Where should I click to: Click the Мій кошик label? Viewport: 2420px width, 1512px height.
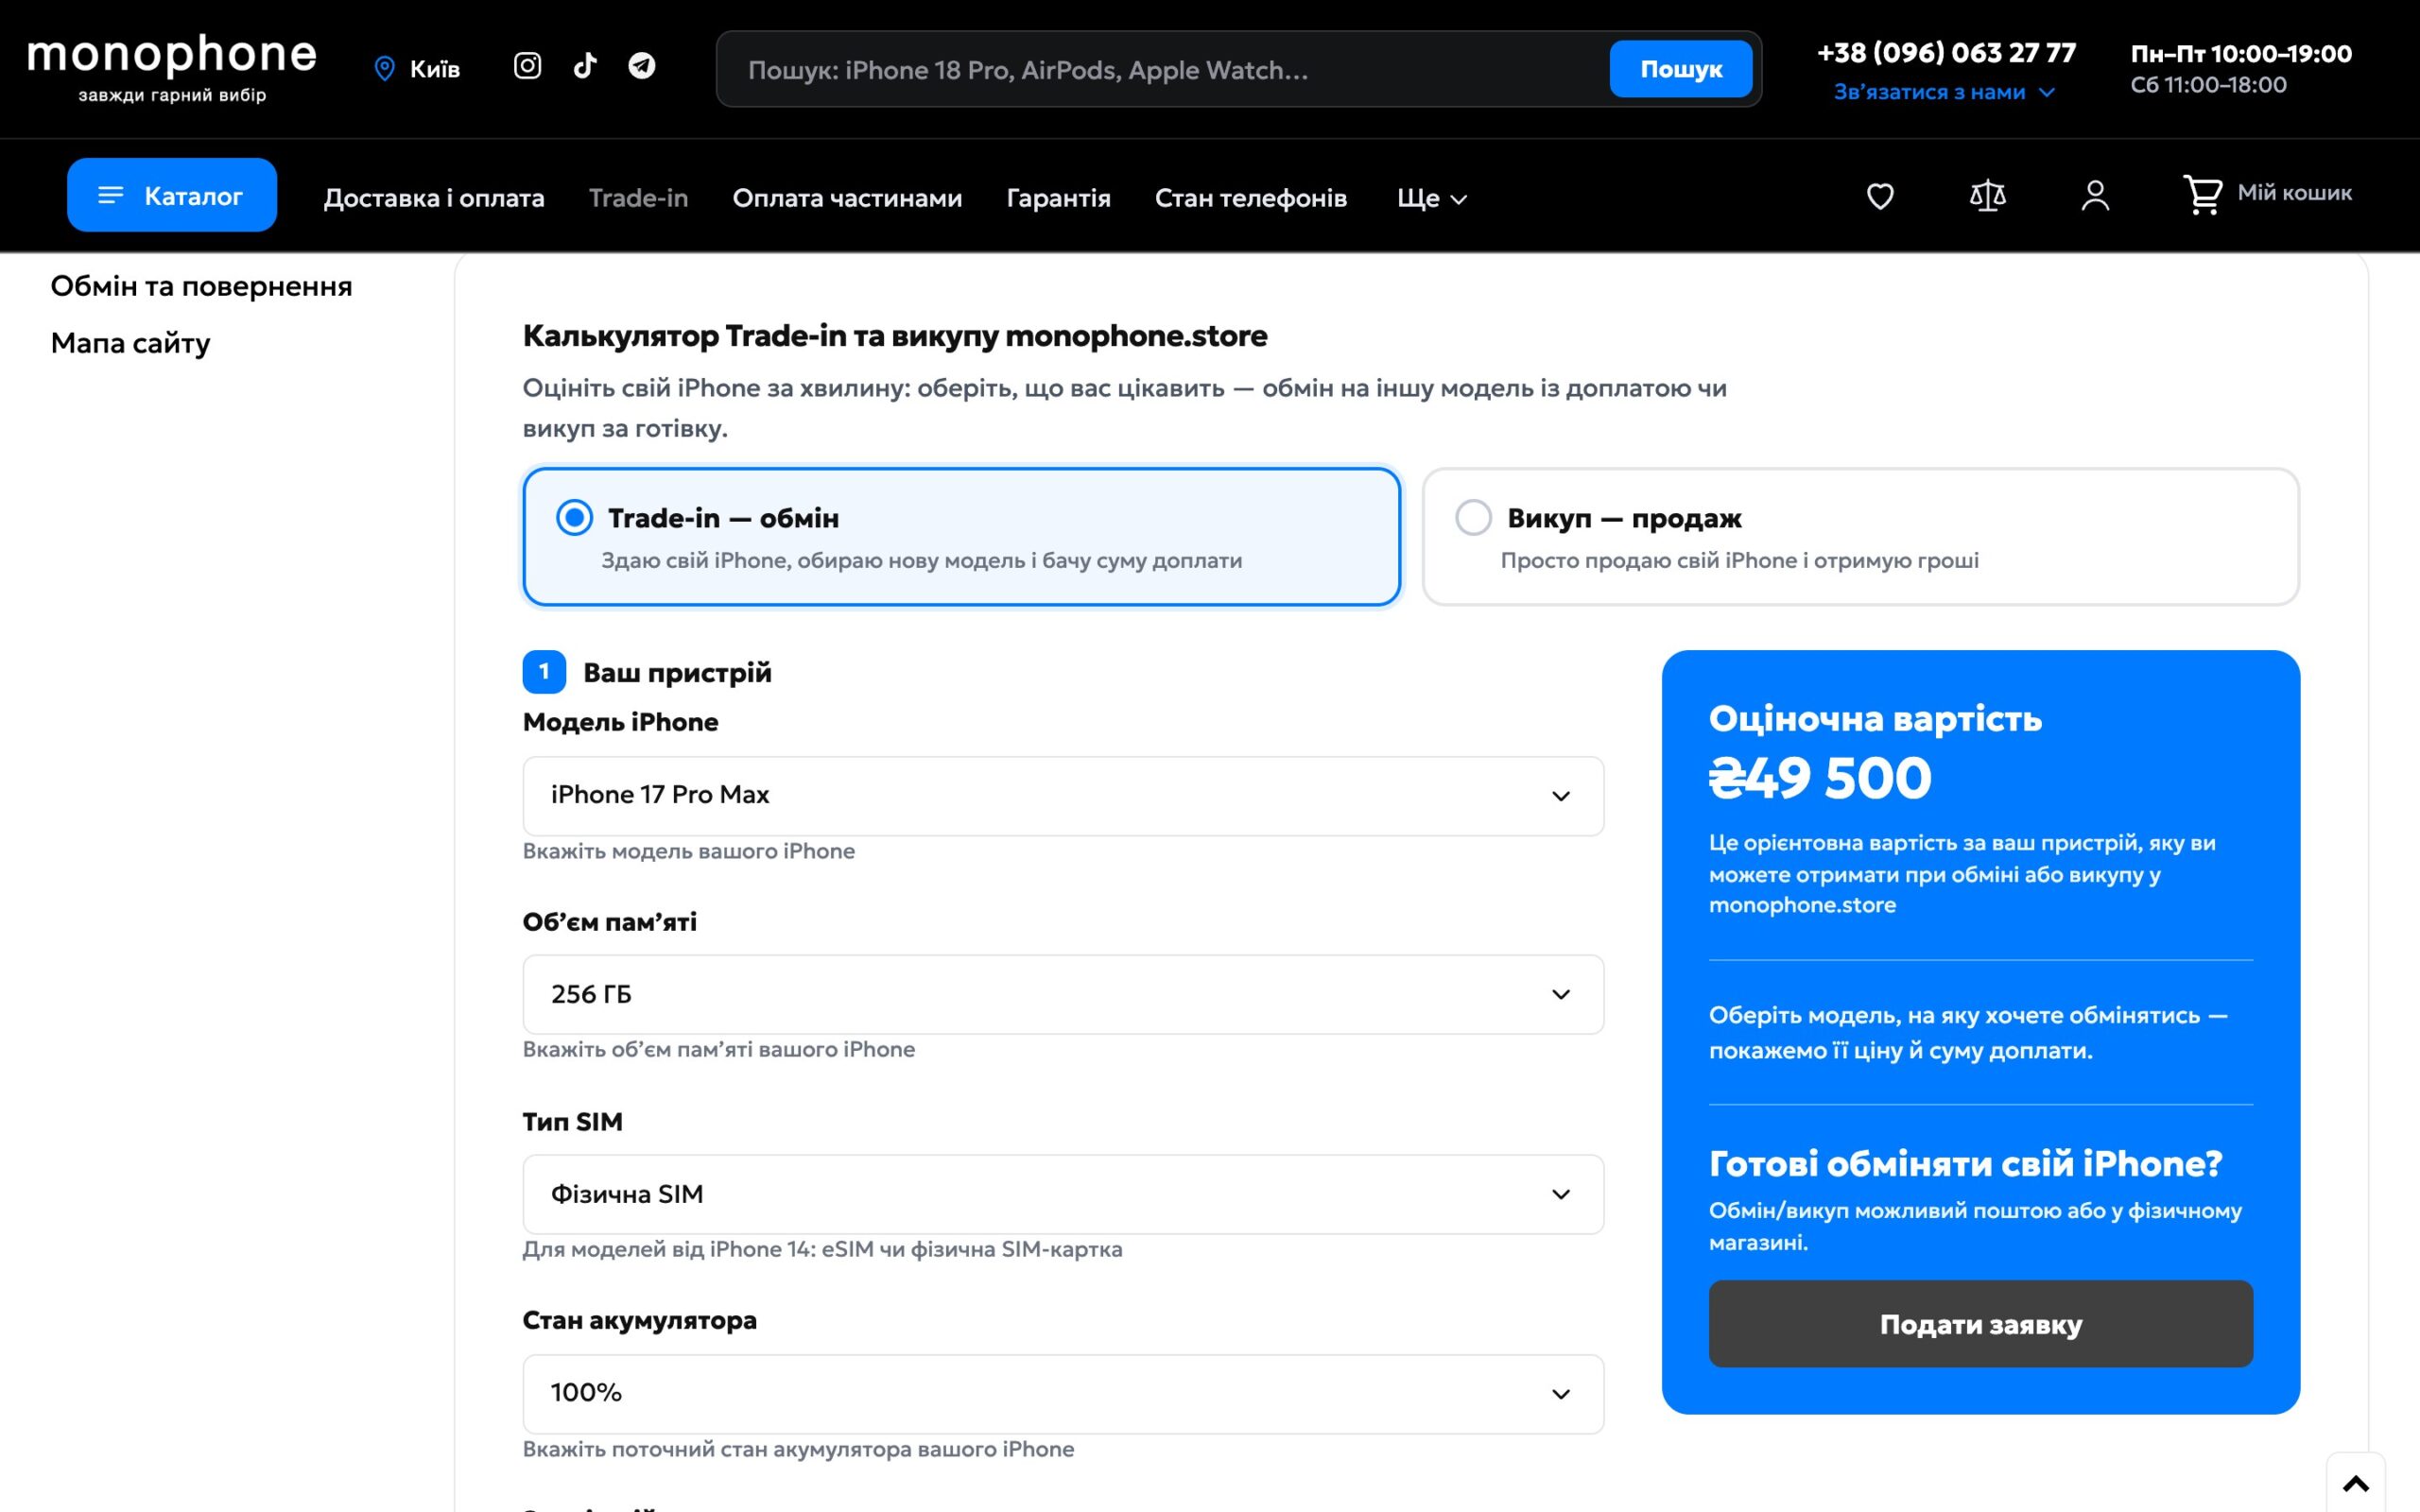(x=2294, y=192)
